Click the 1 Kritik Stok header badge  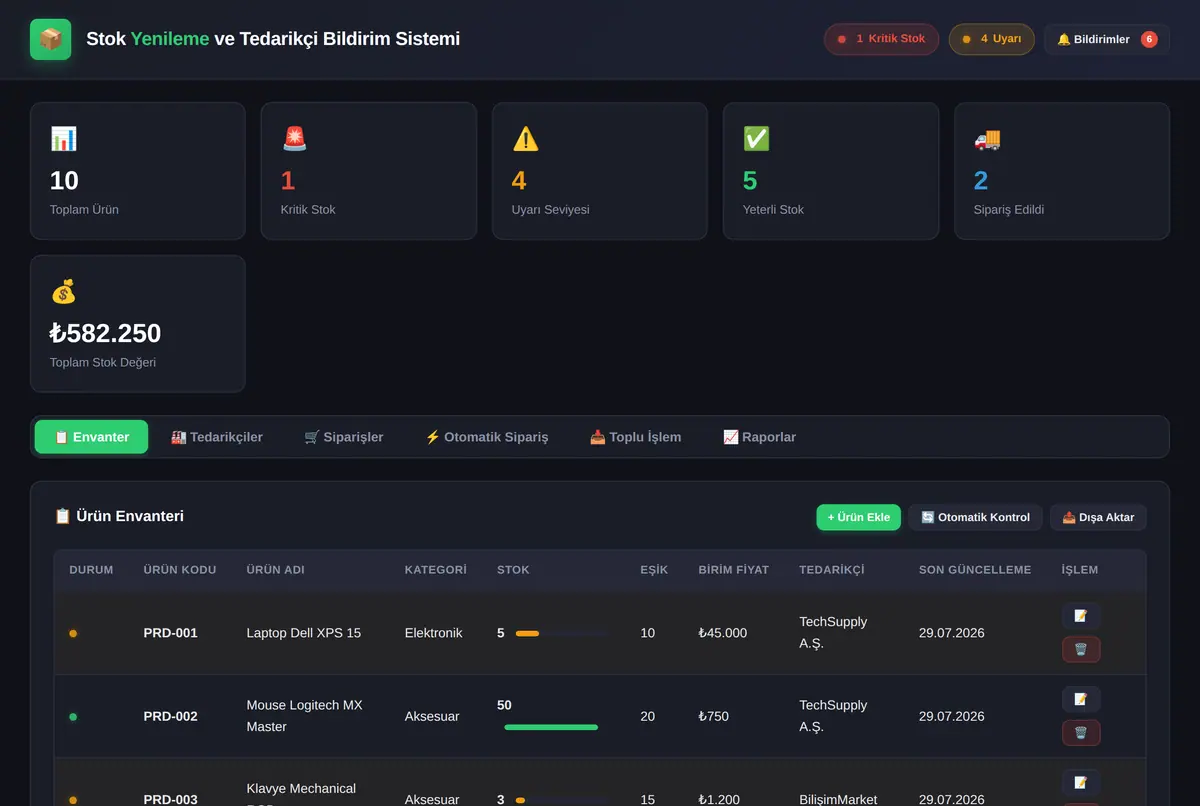881,39
